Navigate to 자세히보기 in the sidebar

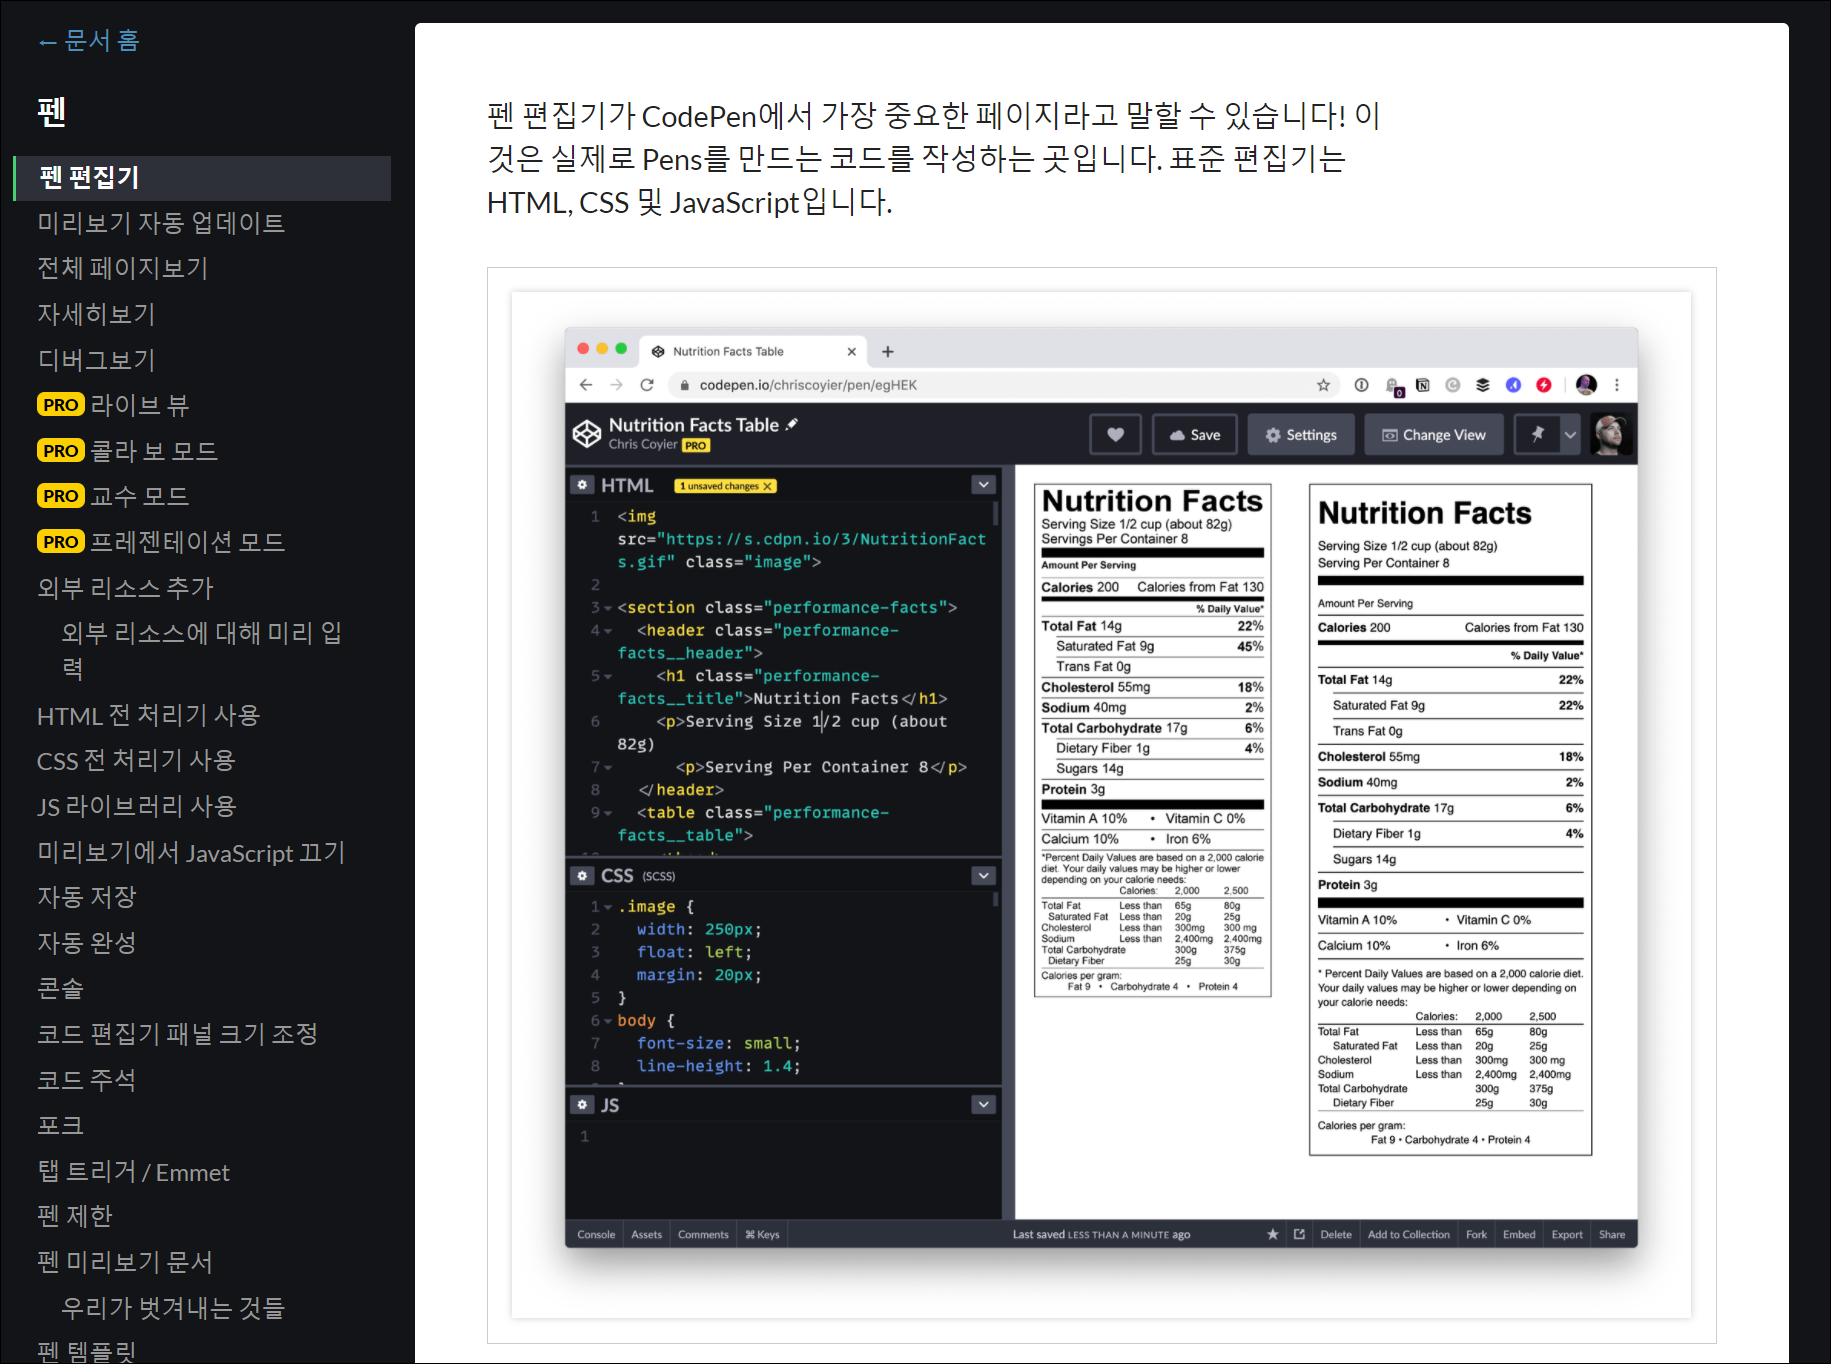click(x=96, y=314)
